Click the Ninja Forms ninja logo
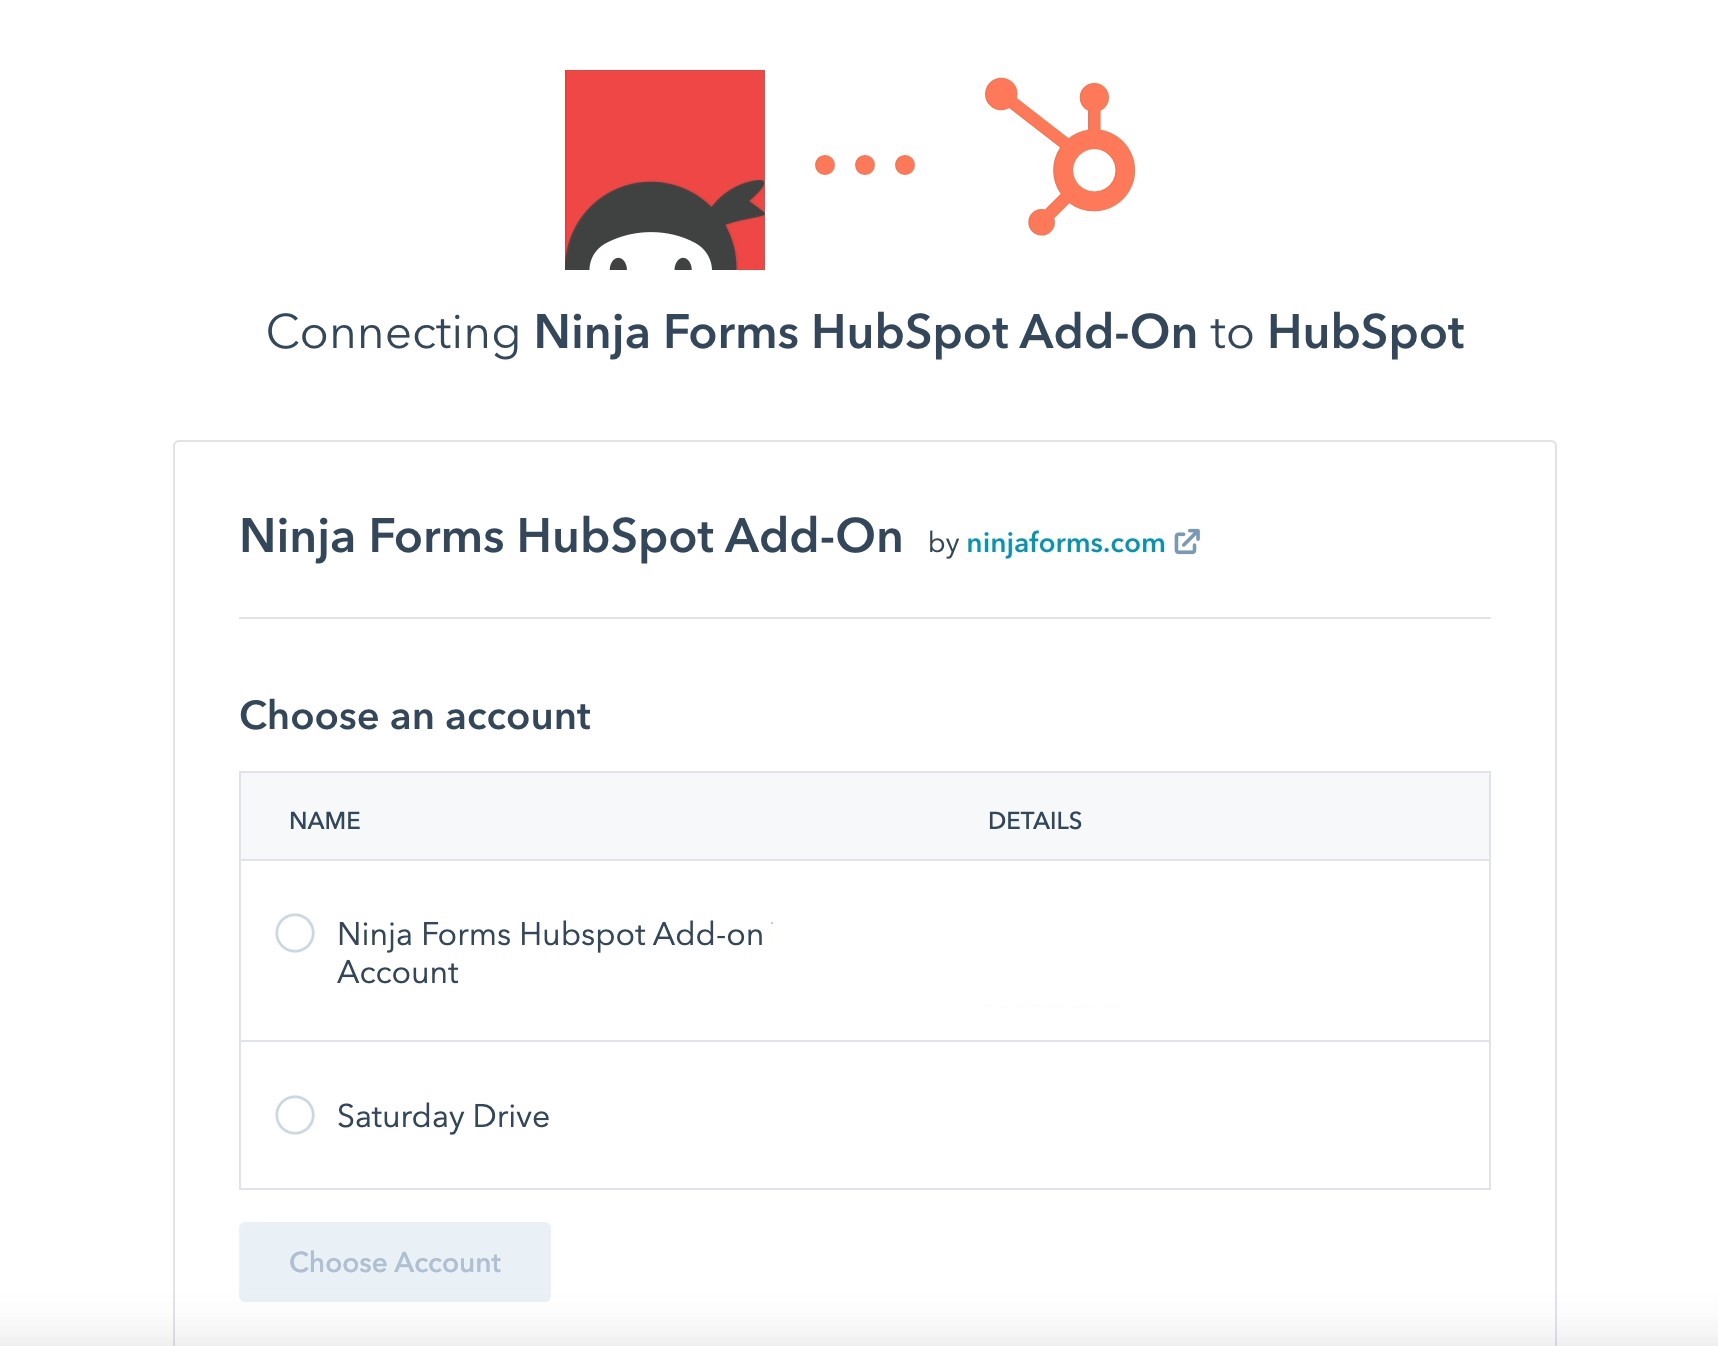 pos(665,170)
